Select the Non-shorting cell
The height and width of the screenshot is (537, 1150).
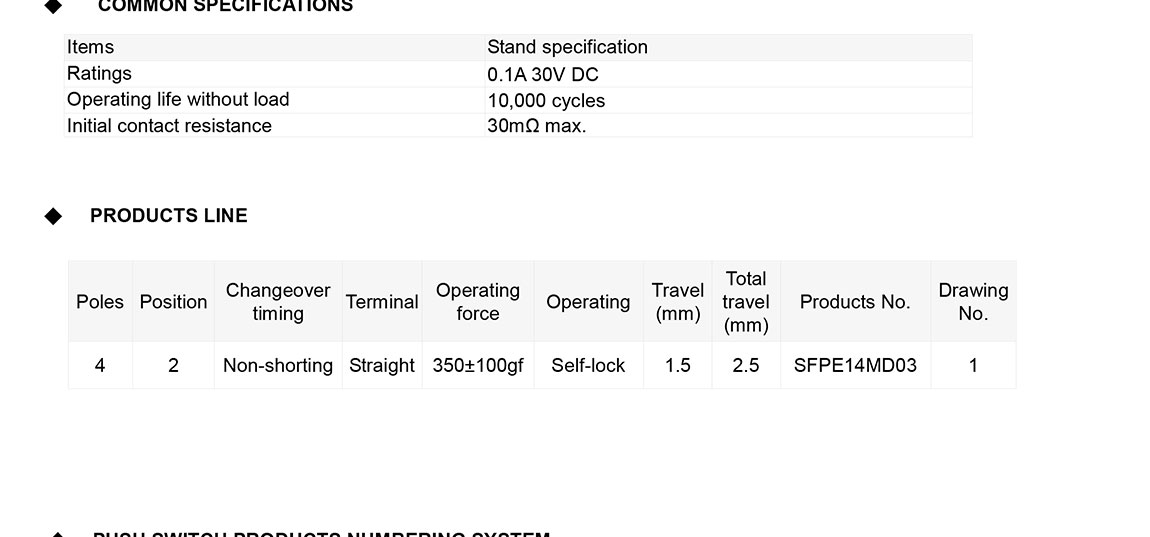[278, 366]
